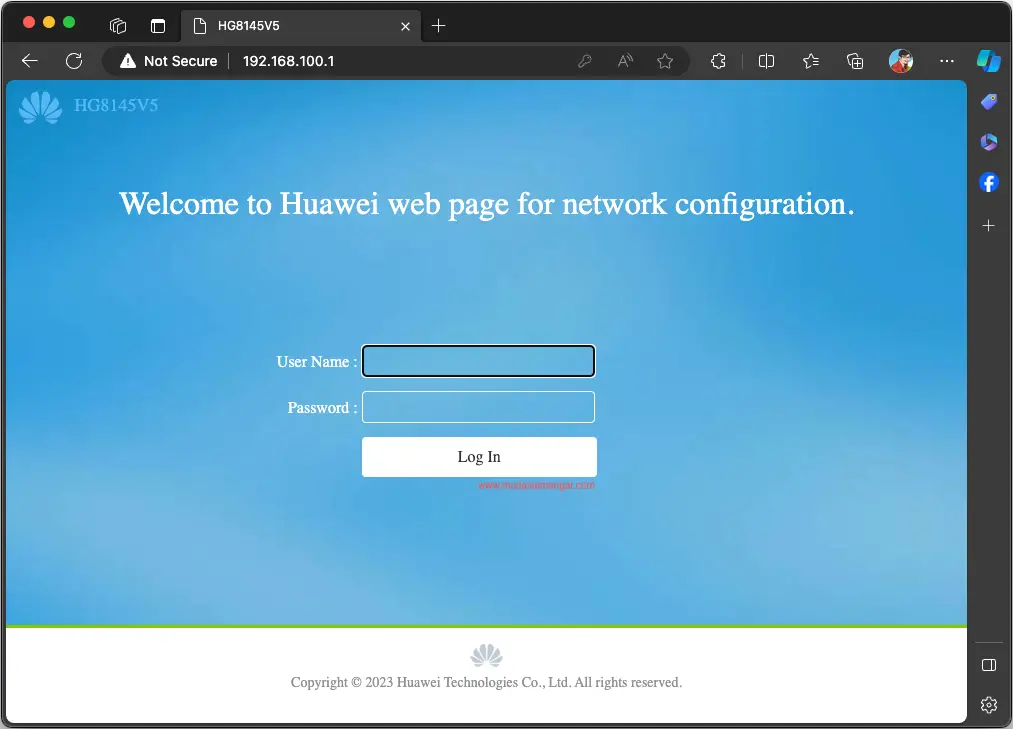Click the Welcome to Huawei heading text
This screenshot has width=1013, height=729.
coord(486,204)
